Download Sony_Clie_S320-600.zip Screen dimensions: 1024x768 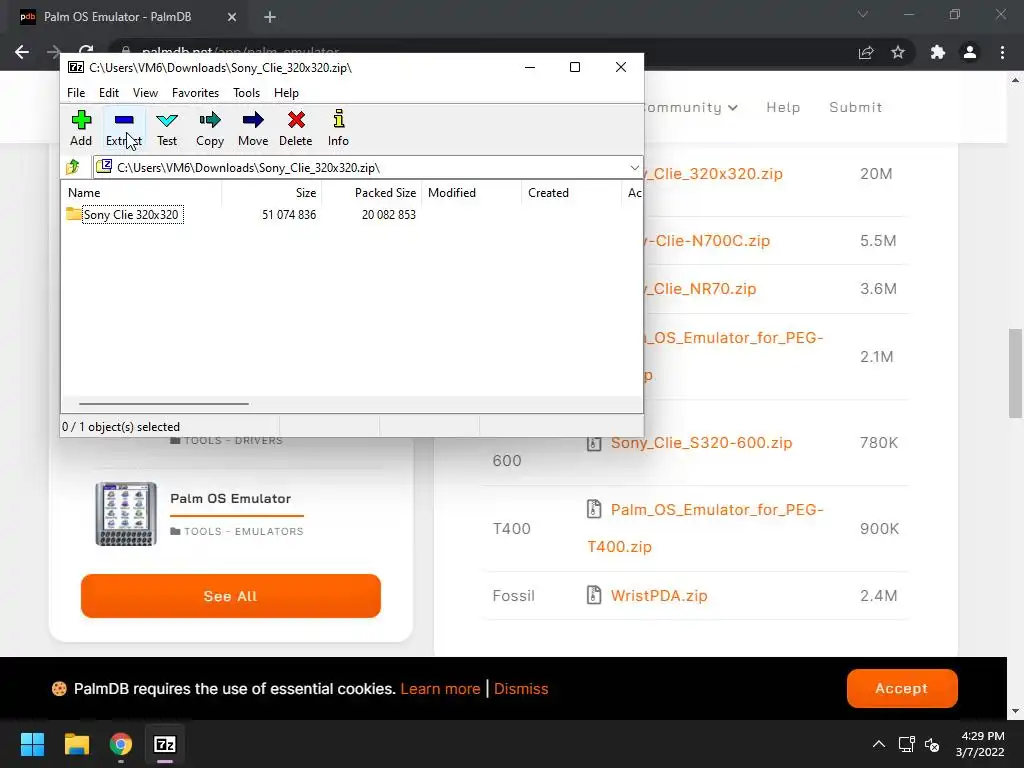coord(701,443)
